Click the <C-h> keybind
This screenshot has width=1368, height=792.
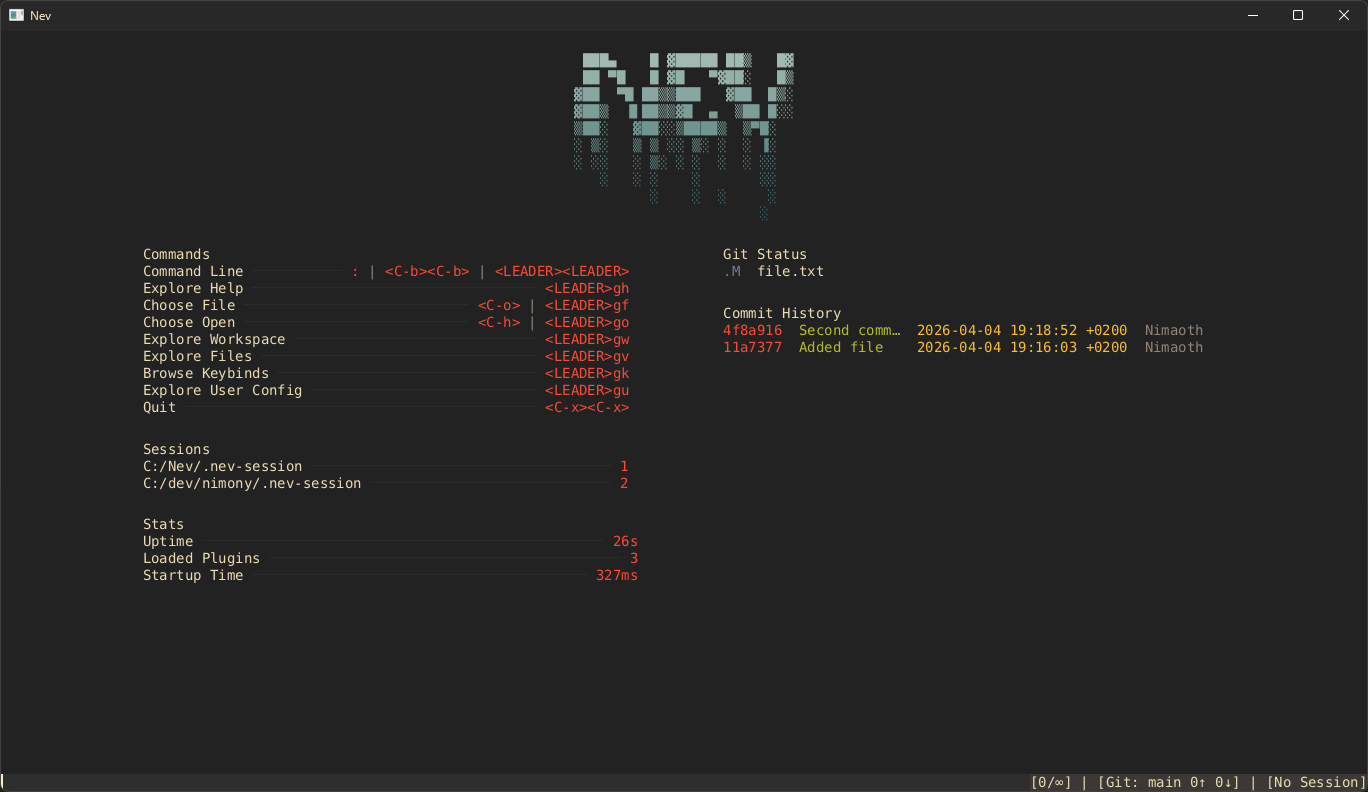click(x=499, y=322)
